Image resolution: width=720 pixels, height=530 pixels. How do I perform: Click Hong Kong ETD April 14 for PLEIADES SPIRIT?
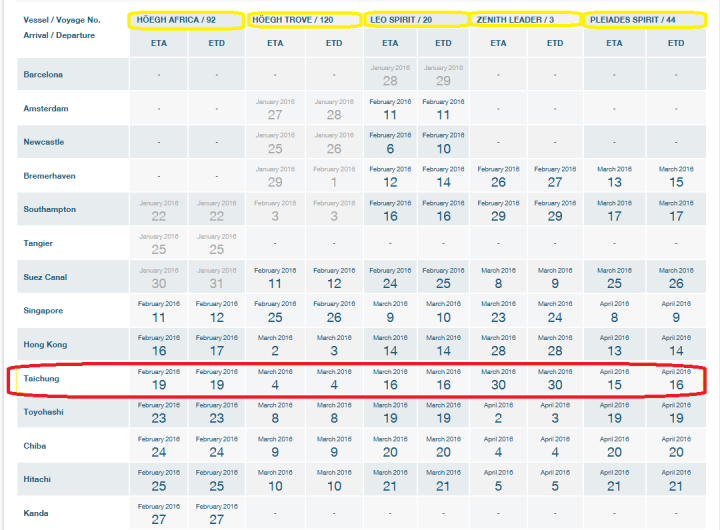click(x=676, y=346)
